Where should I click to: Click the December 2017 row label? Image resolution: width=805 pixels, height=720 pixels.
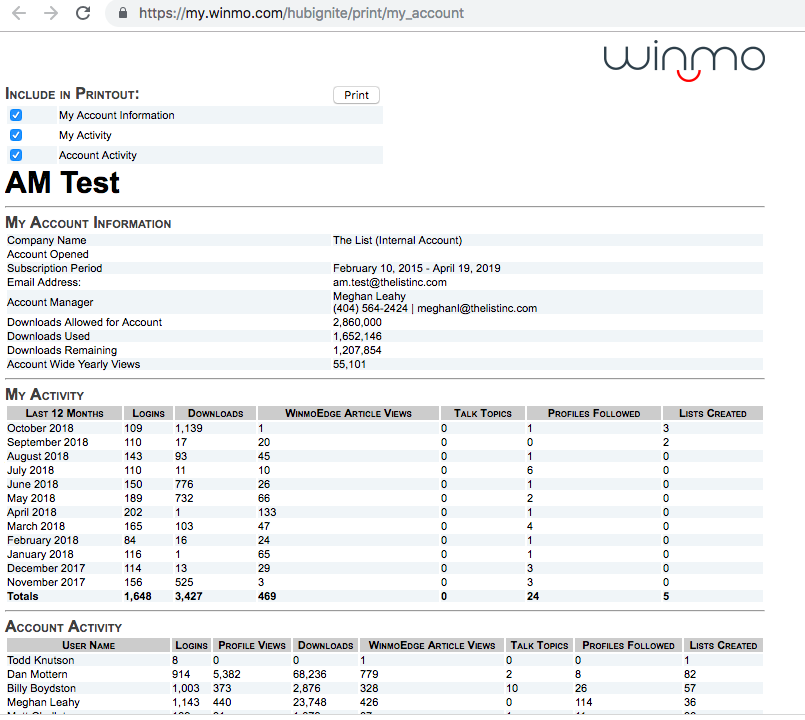tap(46, 568)
